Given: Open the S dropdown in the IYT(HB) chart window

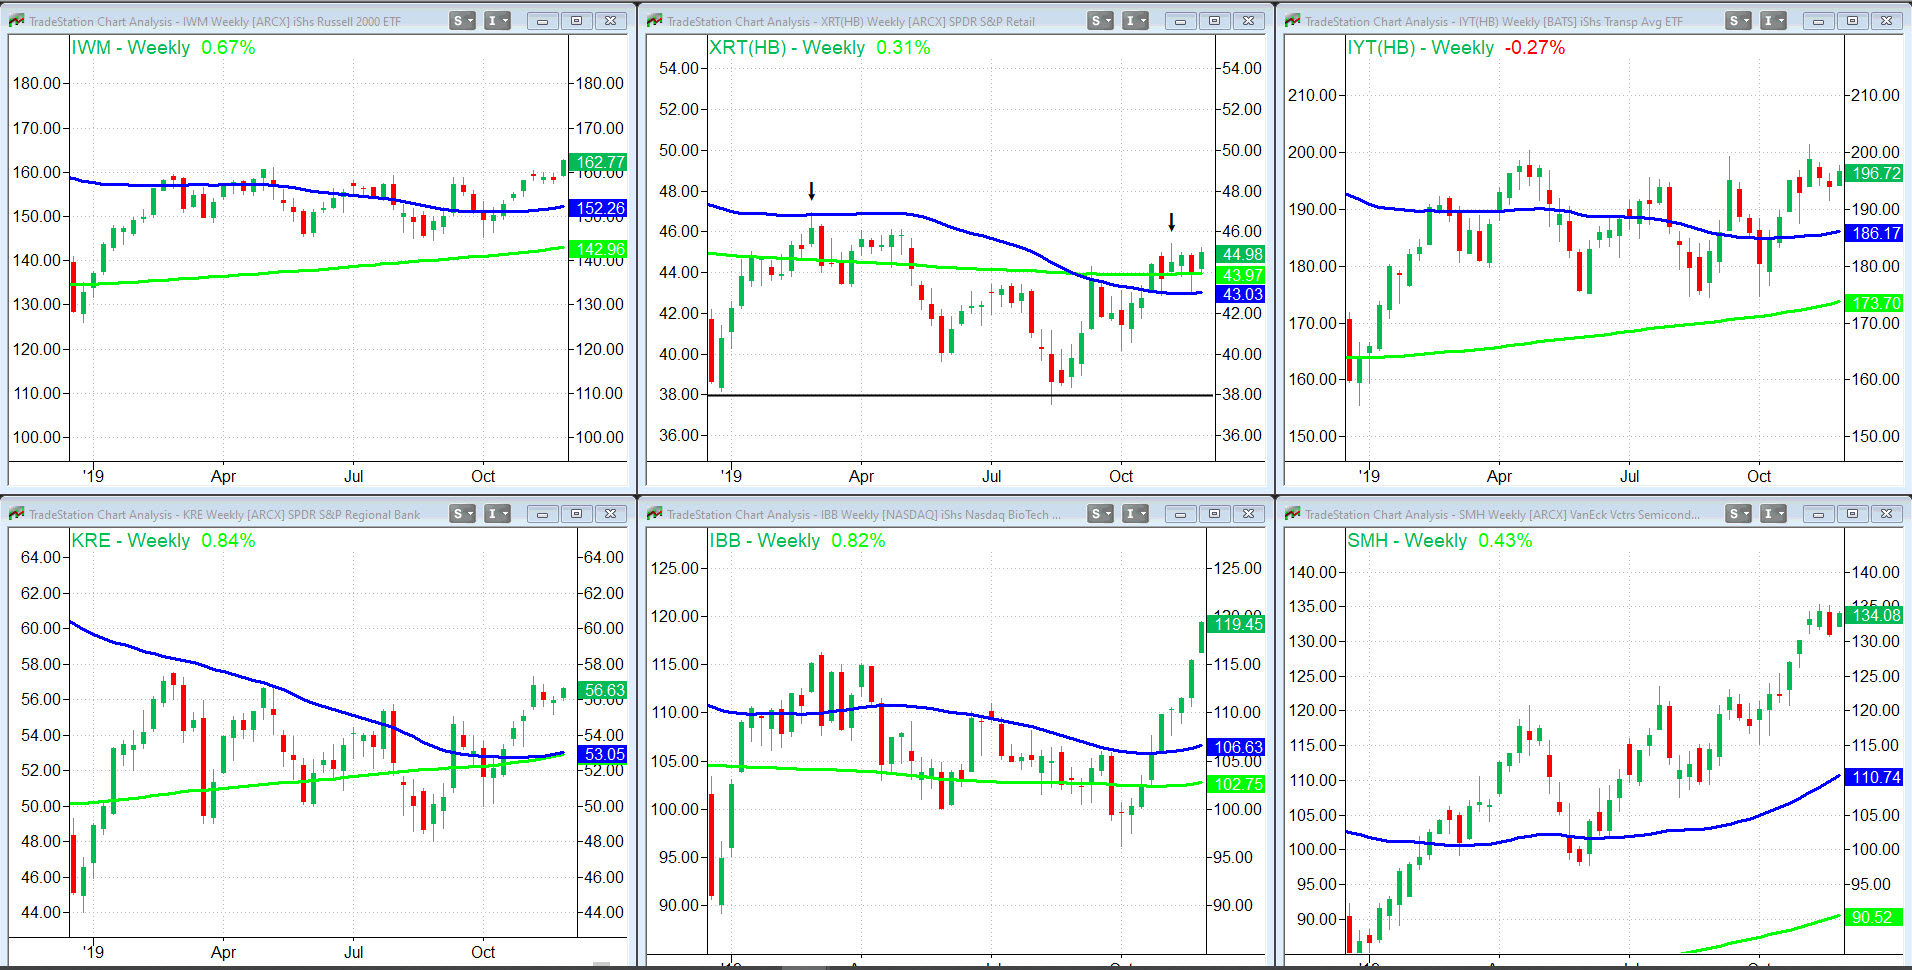Looking at the screenshot, I should (1738, 21).
